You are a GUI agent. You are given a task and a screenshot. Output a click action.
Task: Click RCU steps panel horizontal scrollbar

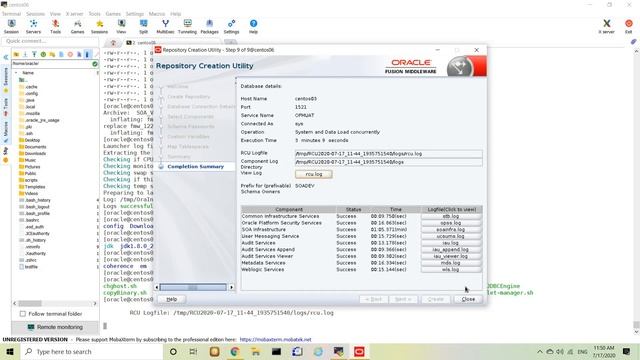(x=193, y=287)
